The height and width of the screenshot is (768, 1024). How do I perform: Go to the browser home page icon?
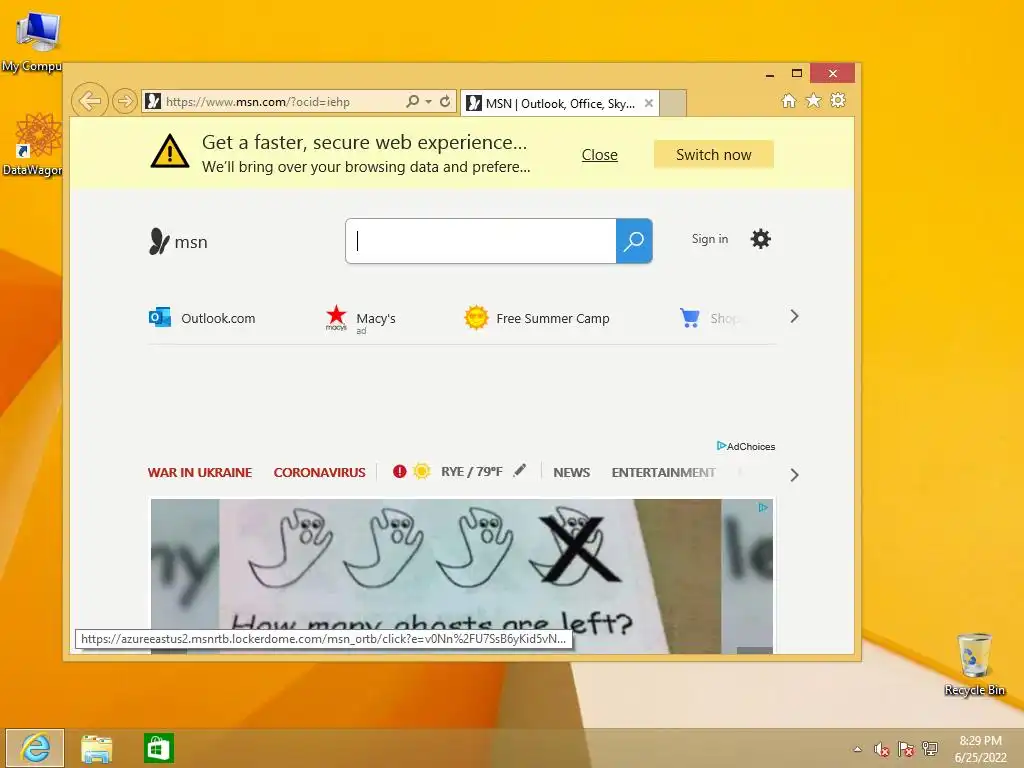tap(789, 101)
